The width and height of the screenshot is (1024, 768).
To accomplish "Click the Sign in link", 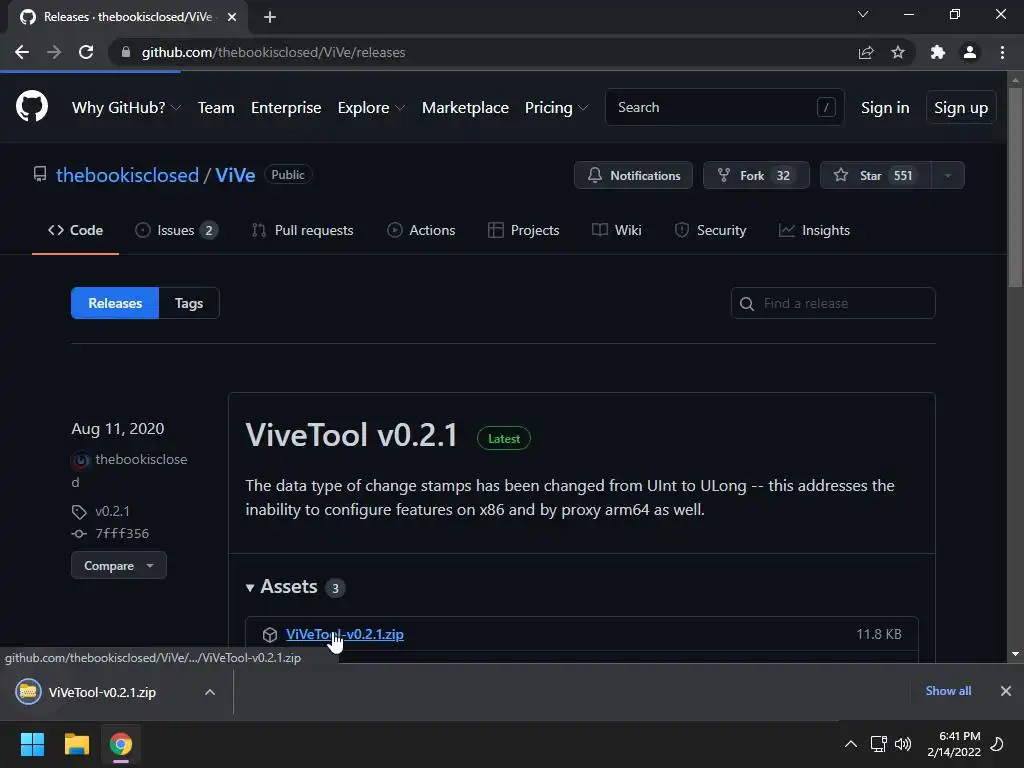I will 885,108.
